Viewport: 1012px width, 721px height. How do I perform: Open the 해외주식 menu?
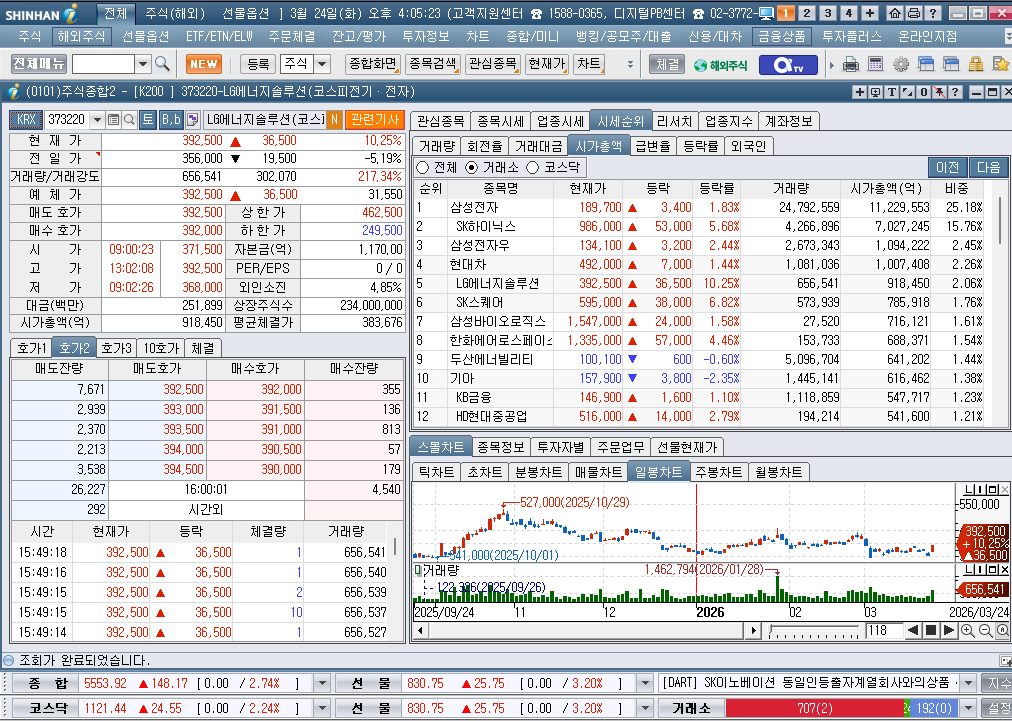[x=80, y=37]
